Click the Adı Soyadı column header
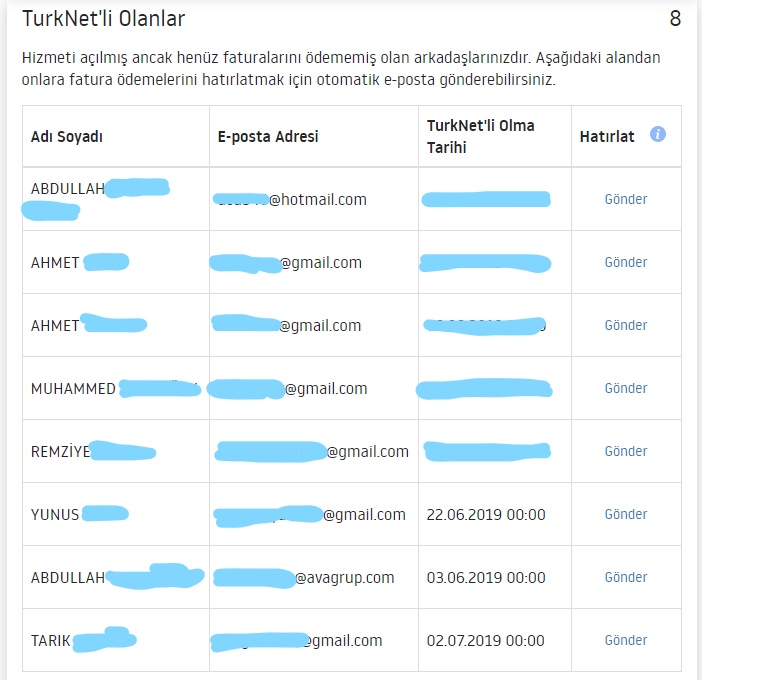Image resolution: width=772 pixels, height=680 pixels. (x=66, y=136)
